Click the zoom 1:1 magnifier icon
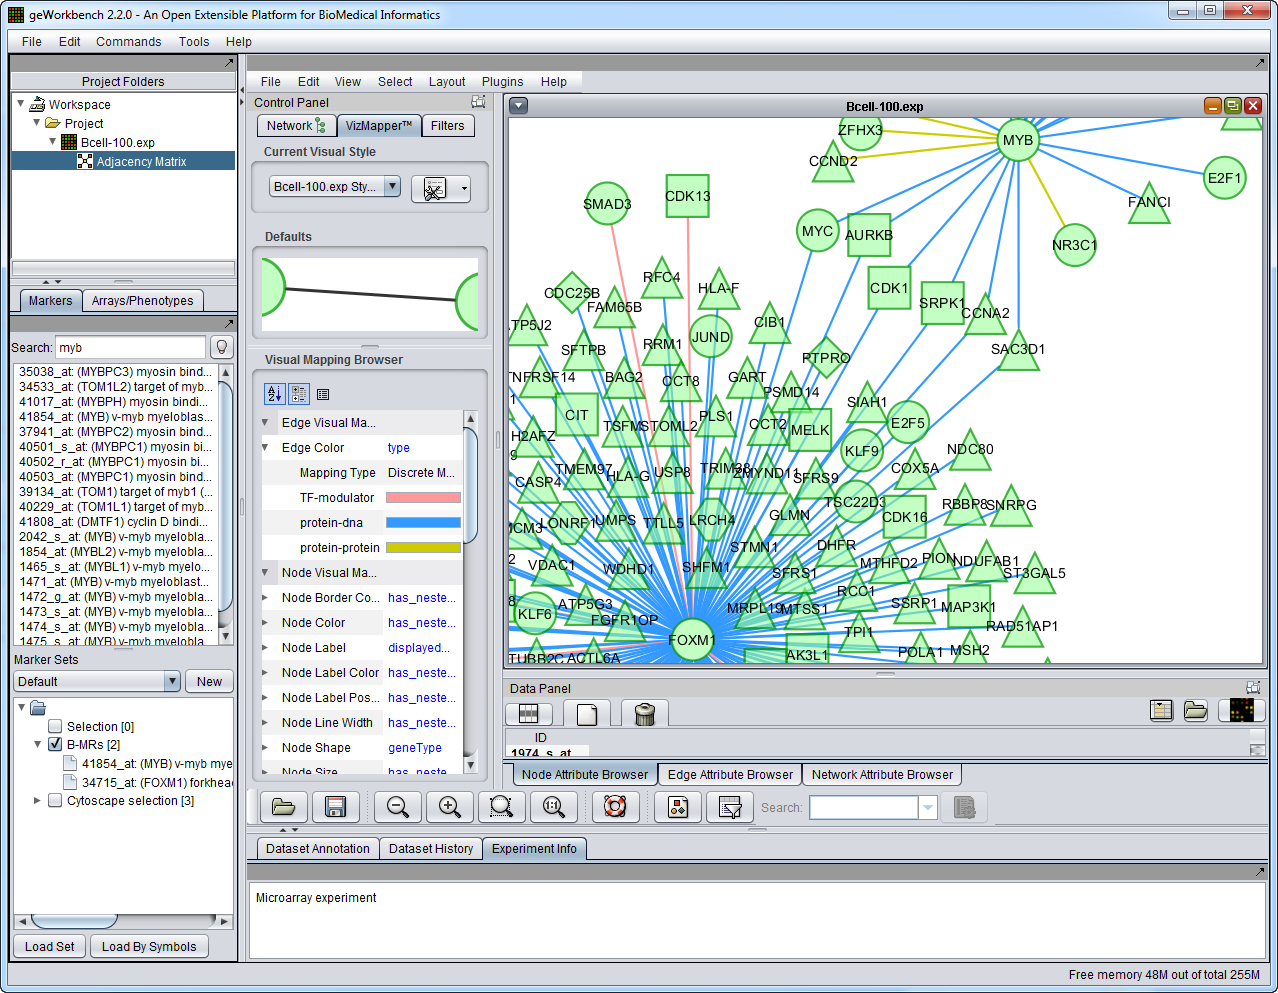1278x993 pixels. click(553, 807)
